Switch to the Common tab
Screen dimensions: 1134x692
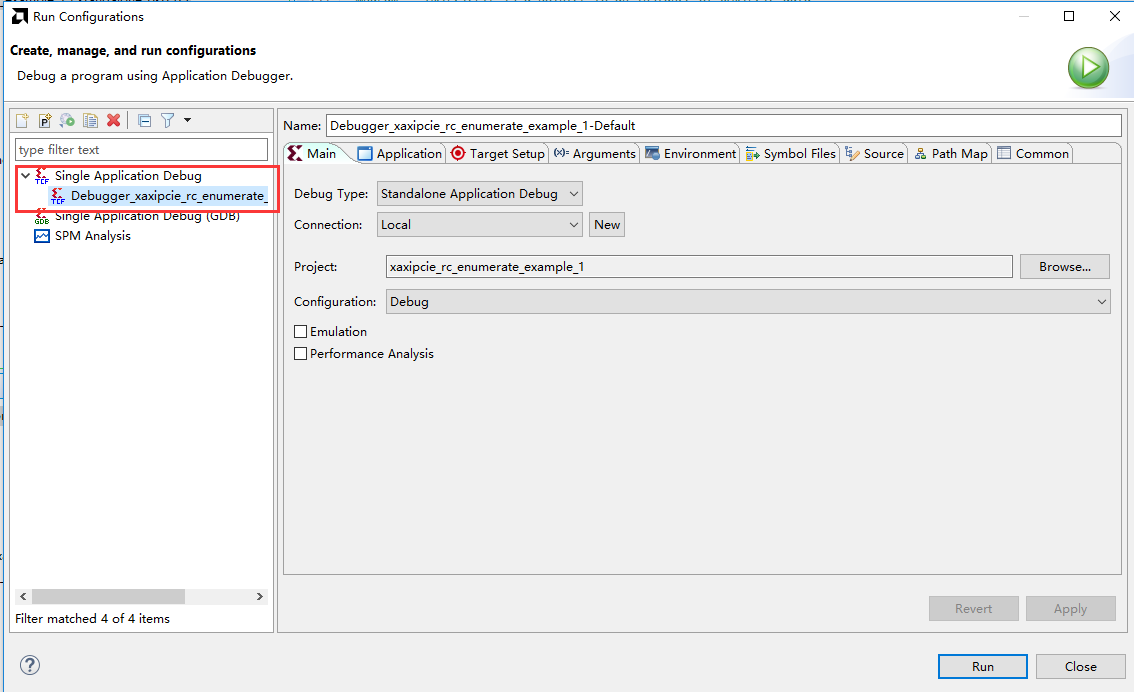(x=1033, y=153)
